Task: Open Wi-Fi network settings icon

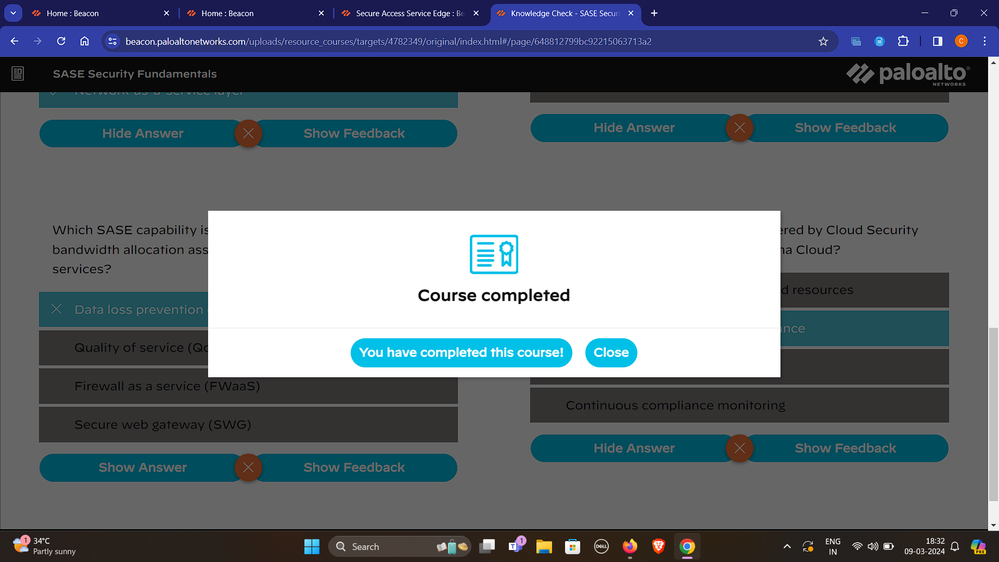Action: [x=858, y=546]
